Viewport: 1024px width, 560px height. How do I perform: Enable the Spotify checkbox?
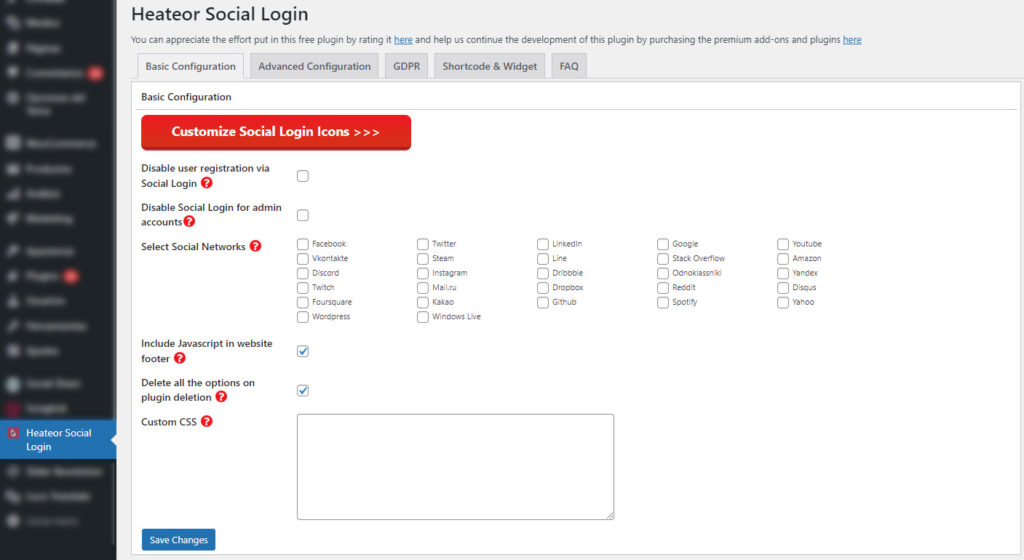point(663,303)
